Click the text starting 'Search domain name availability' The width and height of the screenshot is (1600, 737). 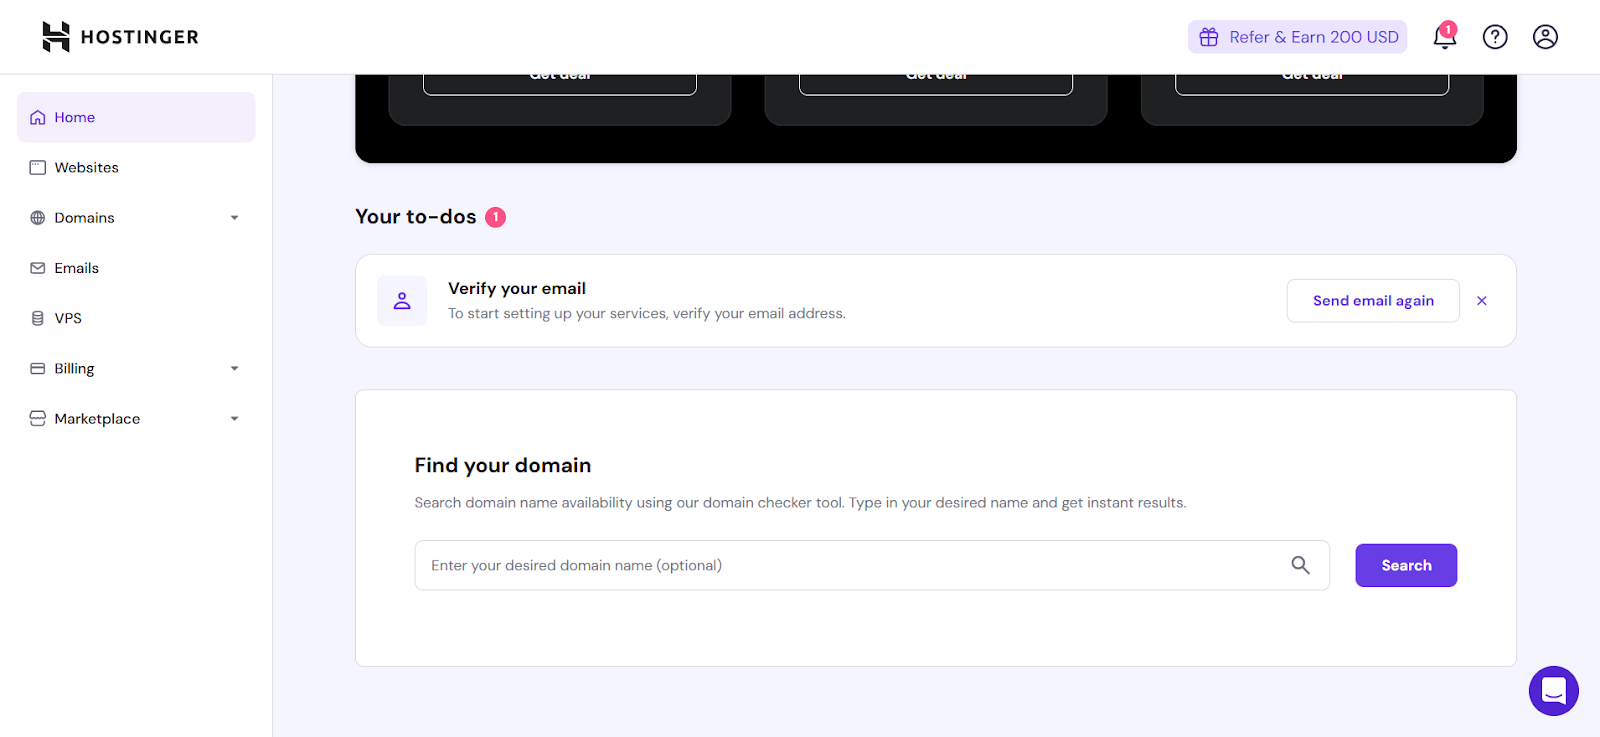(x=800, y=502)
